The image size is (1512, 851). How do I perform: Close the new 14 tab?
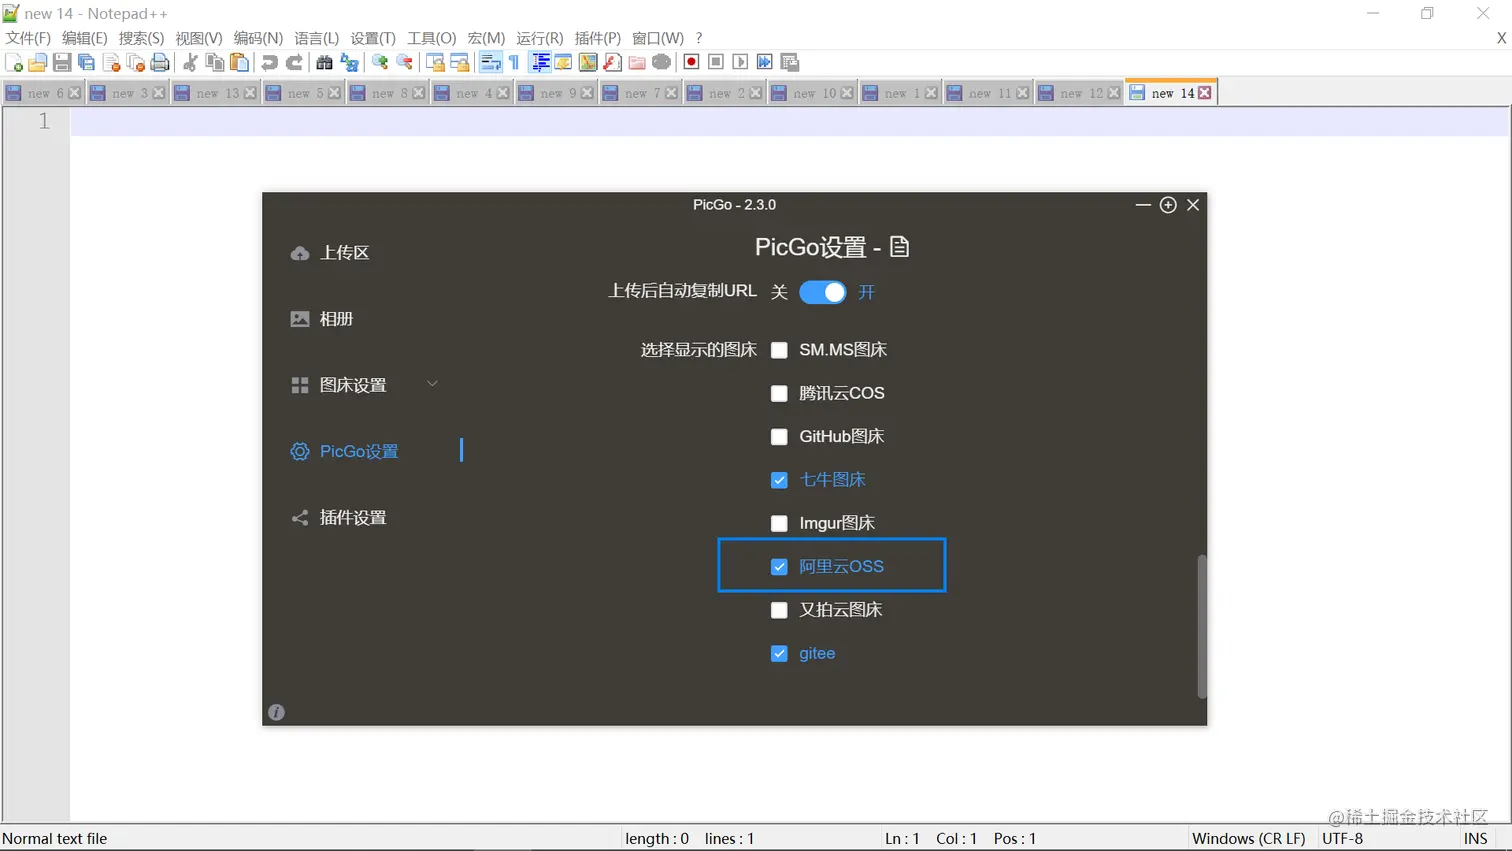(1205, 93)
